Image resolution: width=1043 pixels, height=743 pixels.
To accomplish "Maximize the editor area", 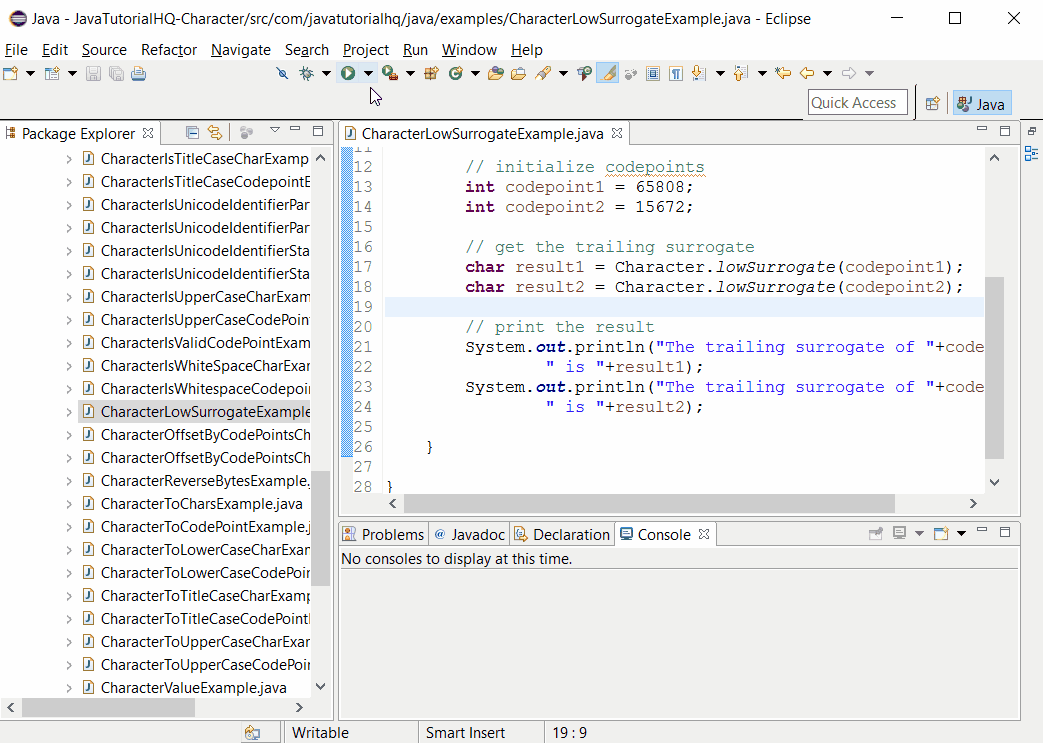I will coord(1005,131).
